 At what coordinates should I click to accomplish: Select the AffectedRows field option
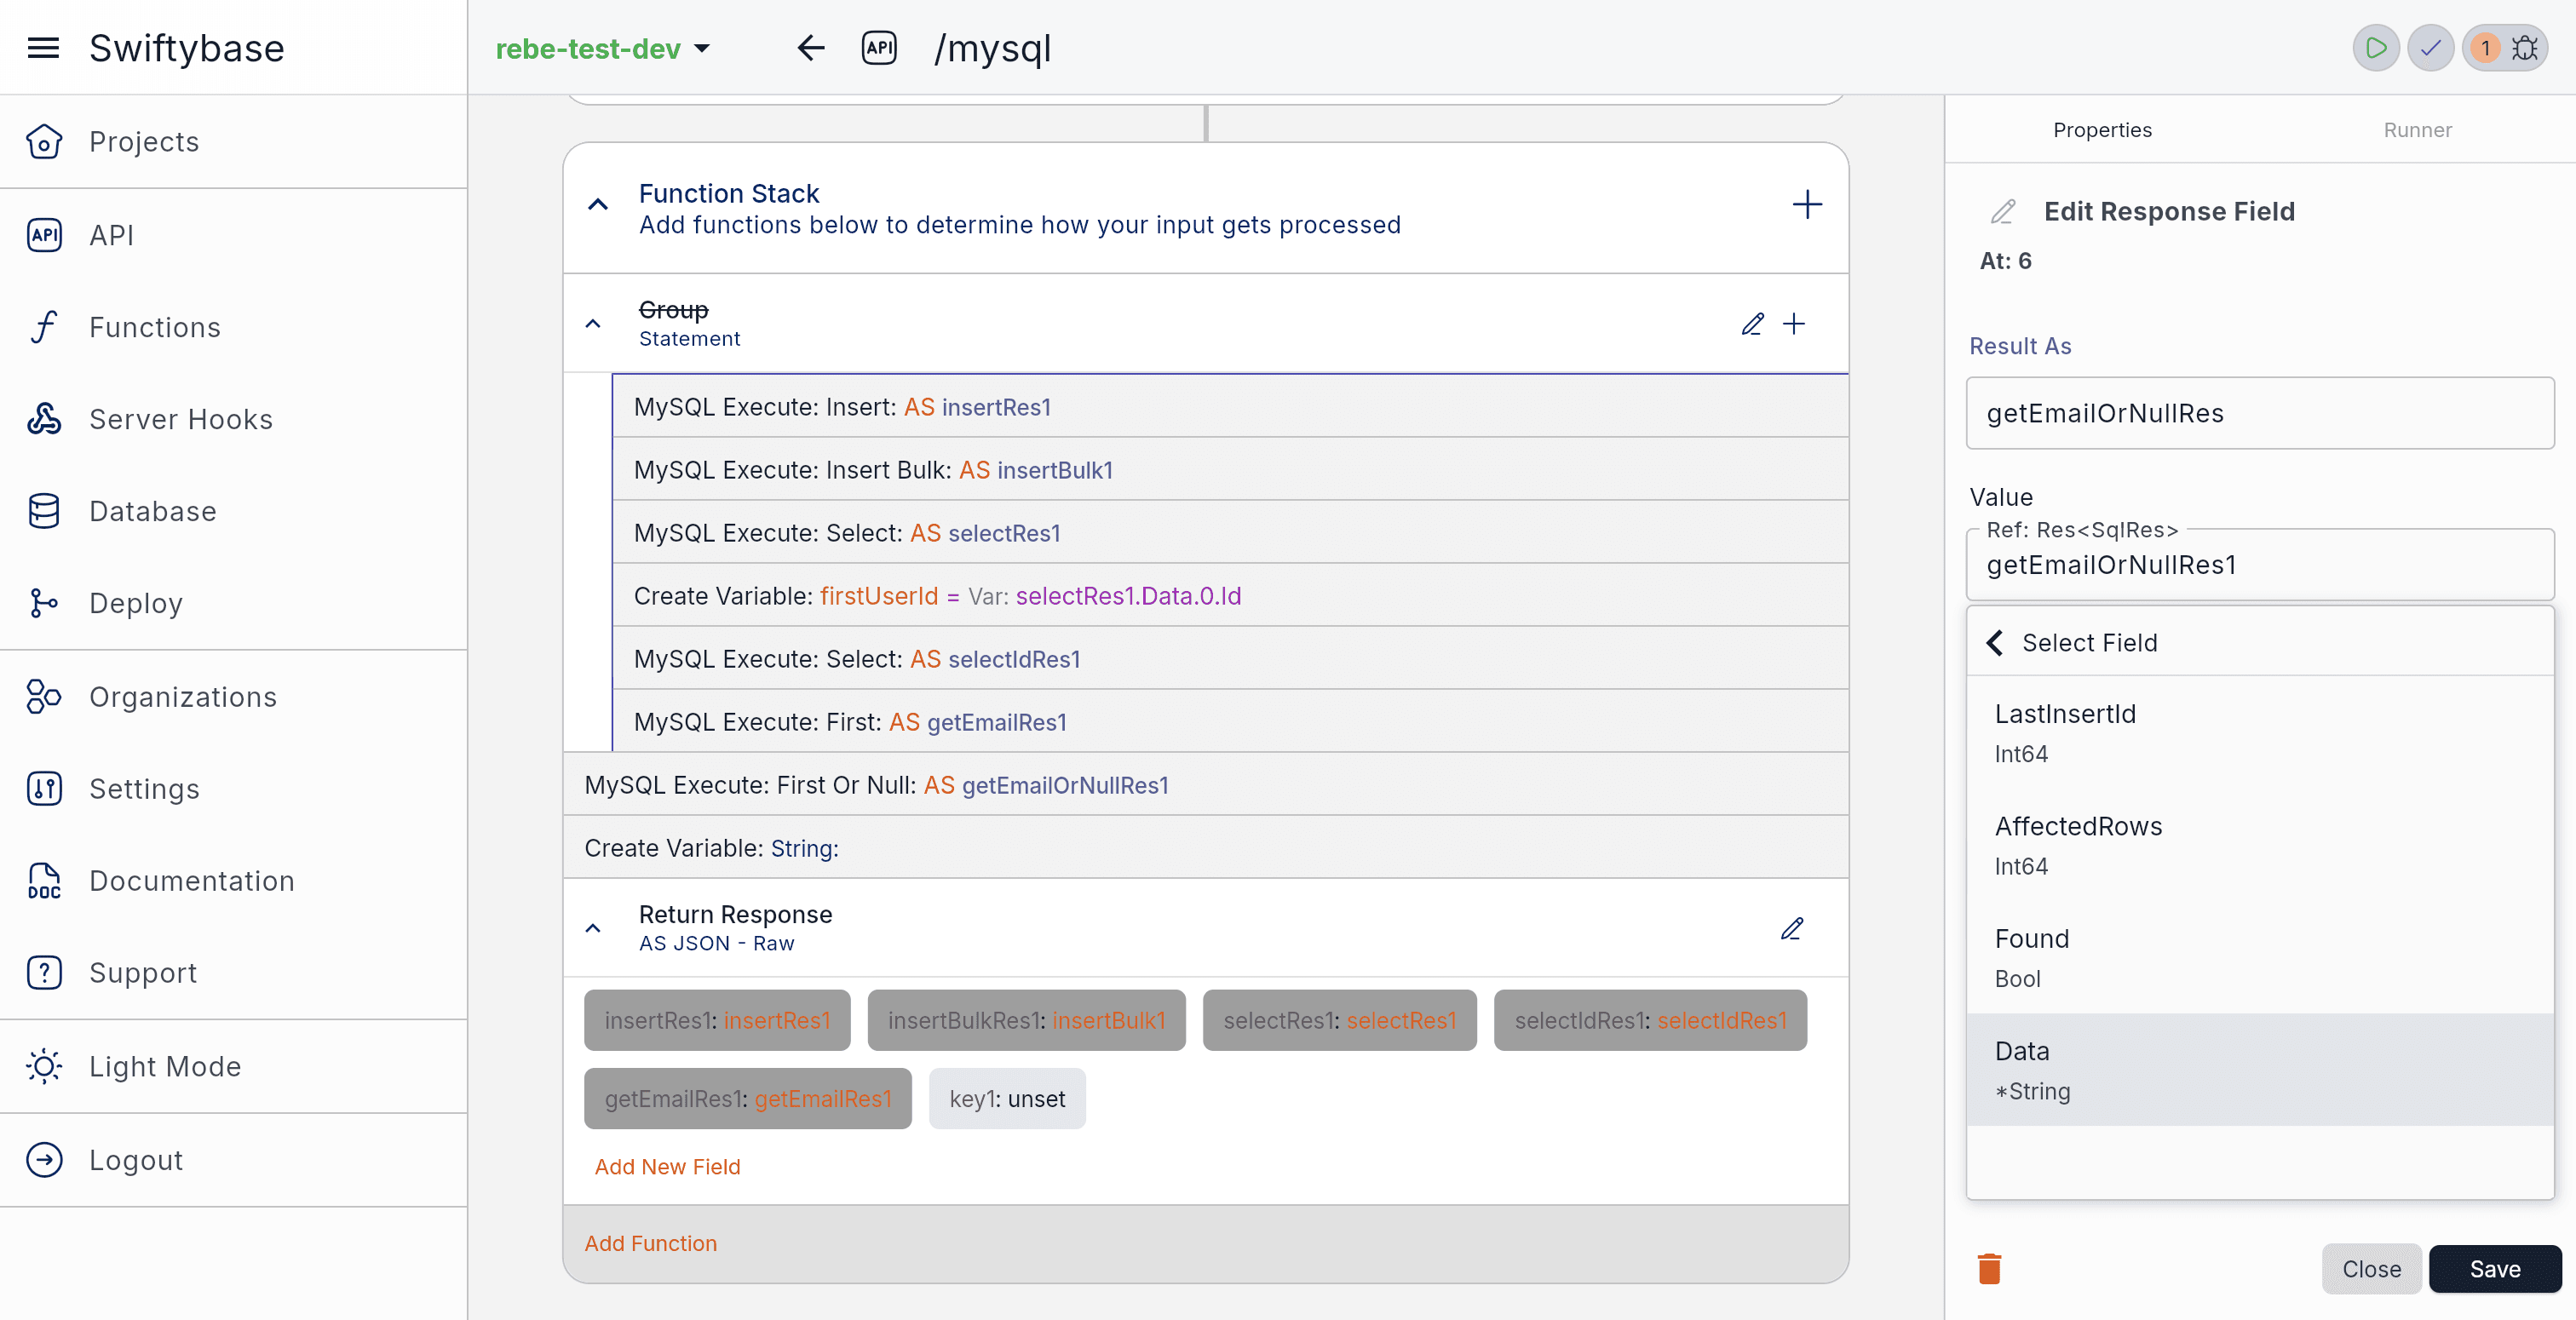(2259, 845)
